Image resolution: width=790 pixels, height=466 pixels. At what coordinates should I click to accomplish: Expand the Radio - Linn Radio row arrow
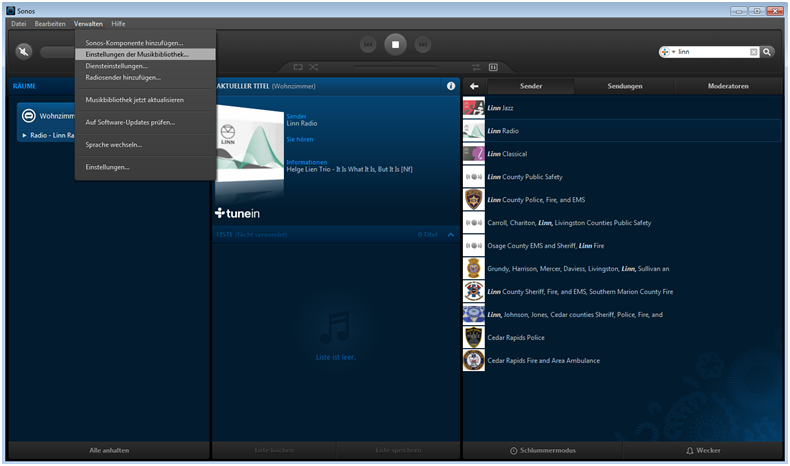[24, 136]
